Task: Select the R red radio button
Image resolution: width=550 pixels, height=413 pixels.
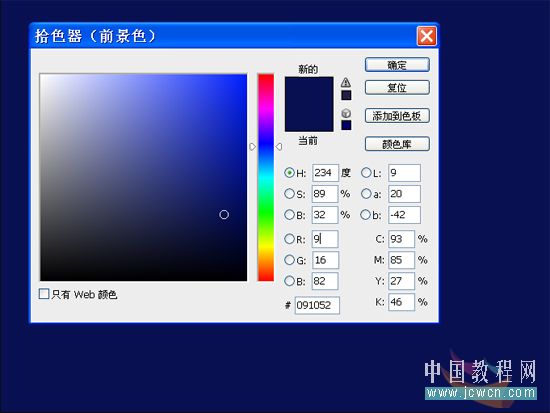Action: click(x=289, y=239)
